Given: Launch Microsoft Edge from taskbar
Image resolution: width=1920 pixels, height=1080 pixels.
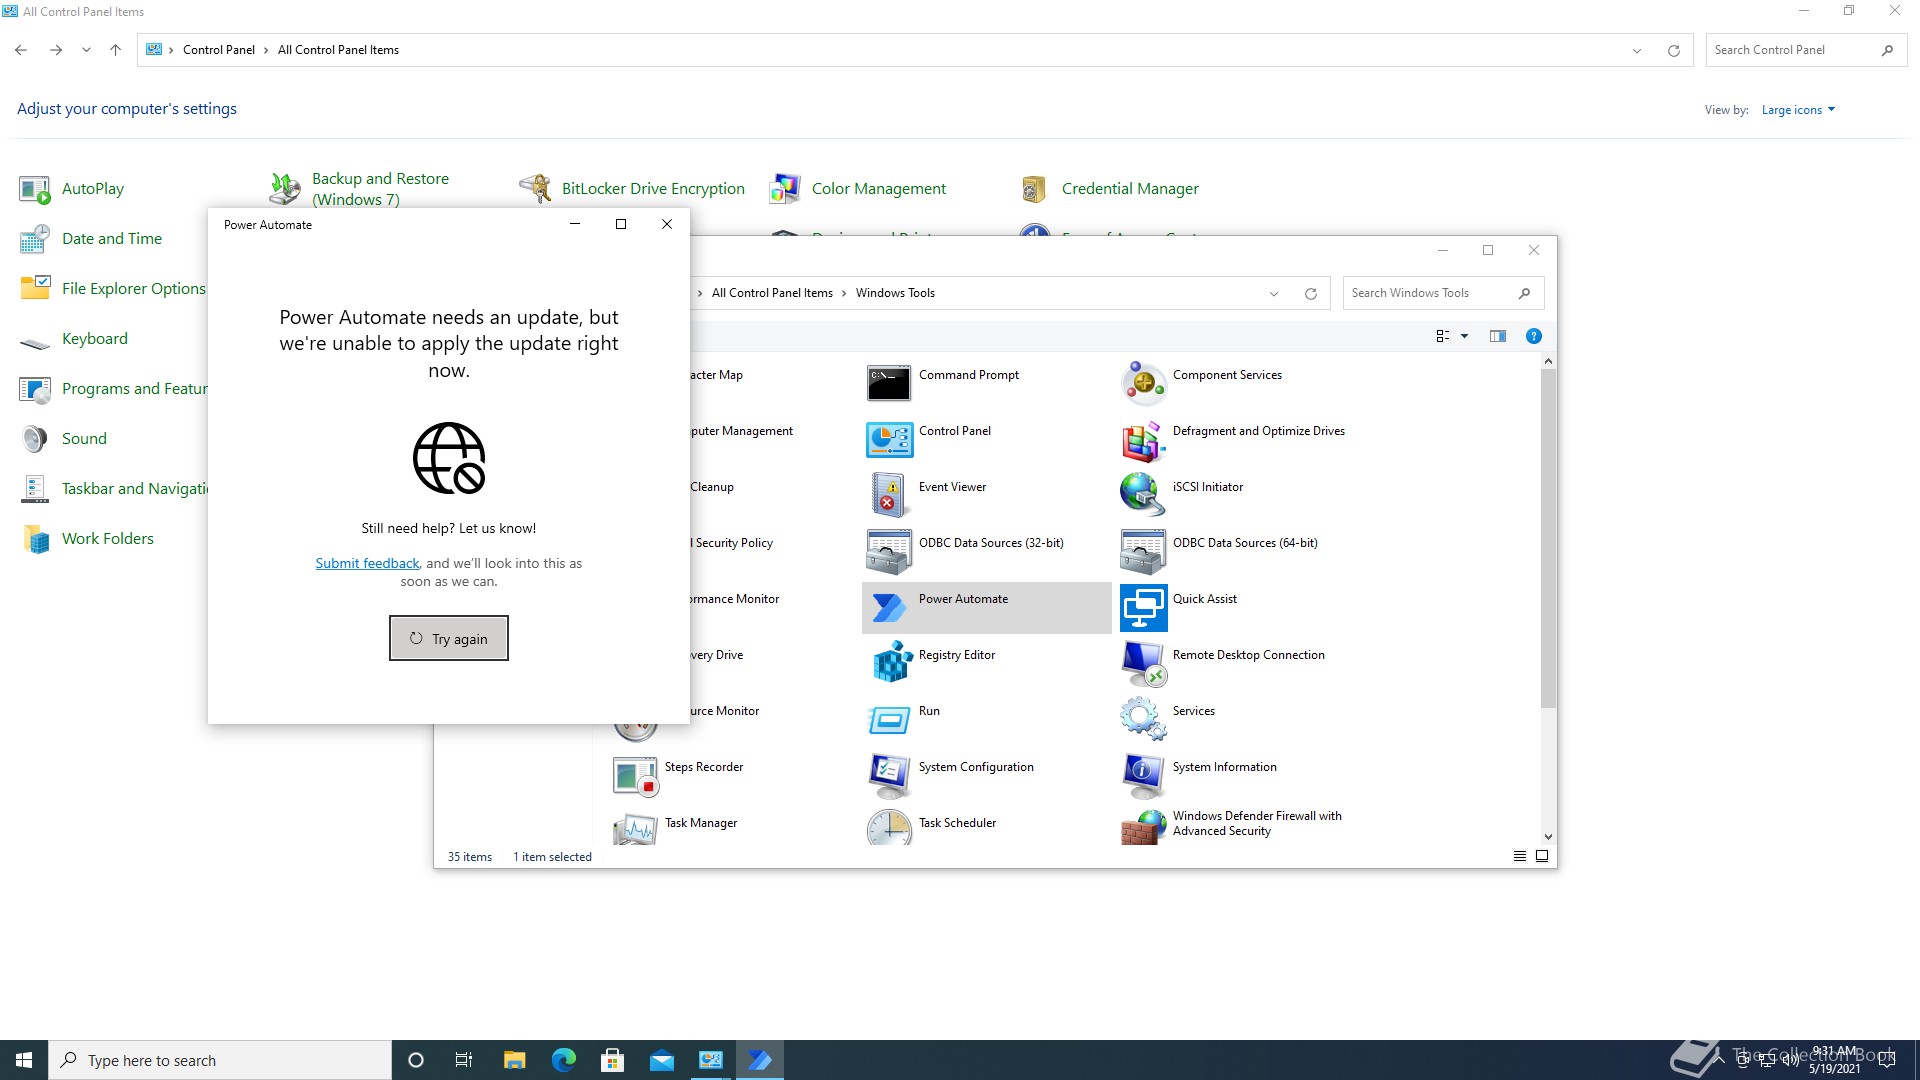Looking at the screenshot, I should (564, 1060).
